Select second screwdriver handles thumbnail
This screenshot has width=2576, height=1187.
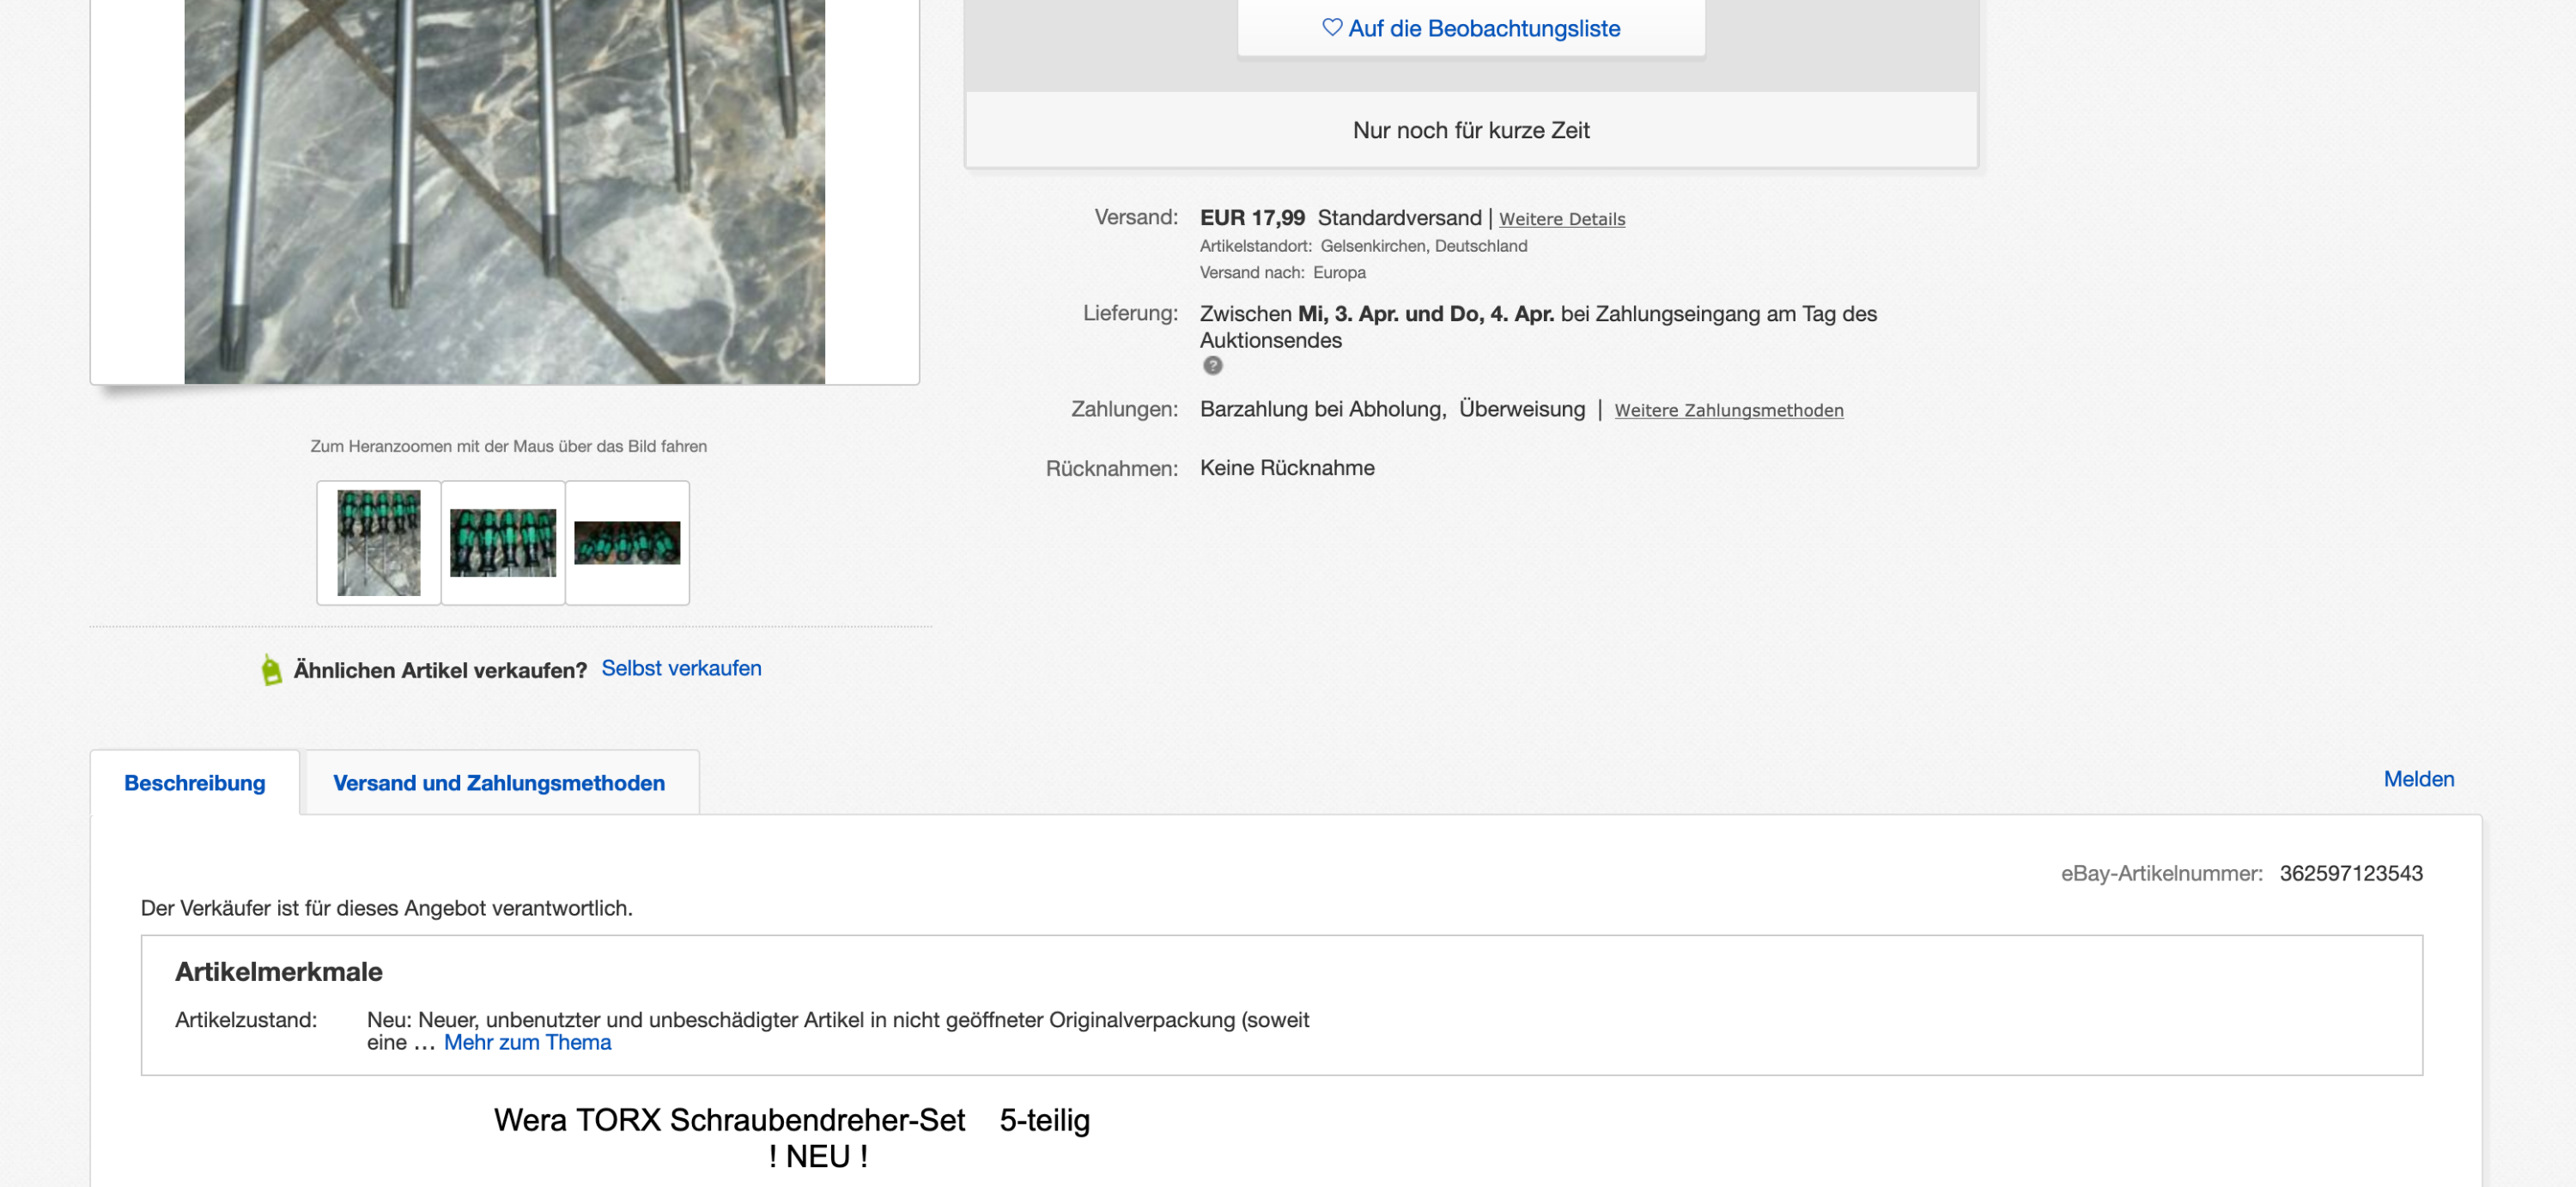tap(503, 543)
